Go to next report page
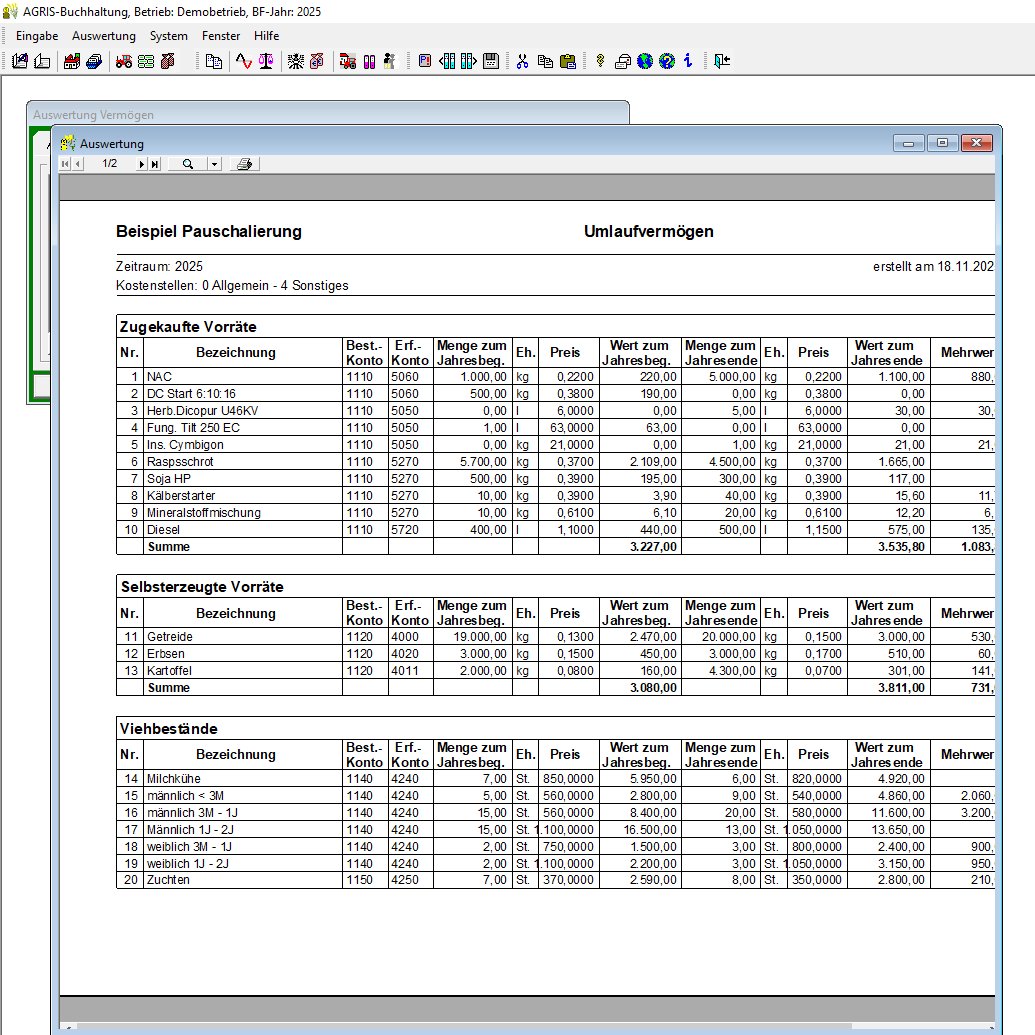The width and height of the screenshot is (1035, 1035). 142,164
